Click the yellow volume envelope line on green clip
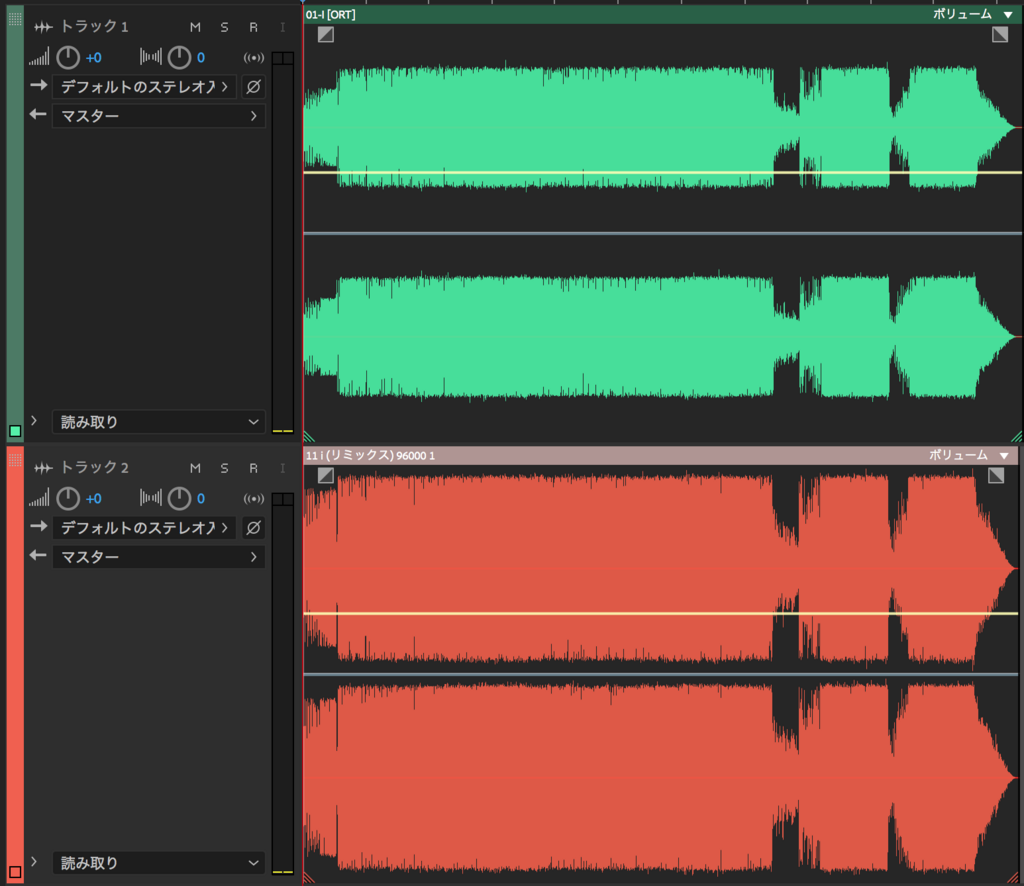This screenshot has height=886, width=1024. tap(662, 172)
